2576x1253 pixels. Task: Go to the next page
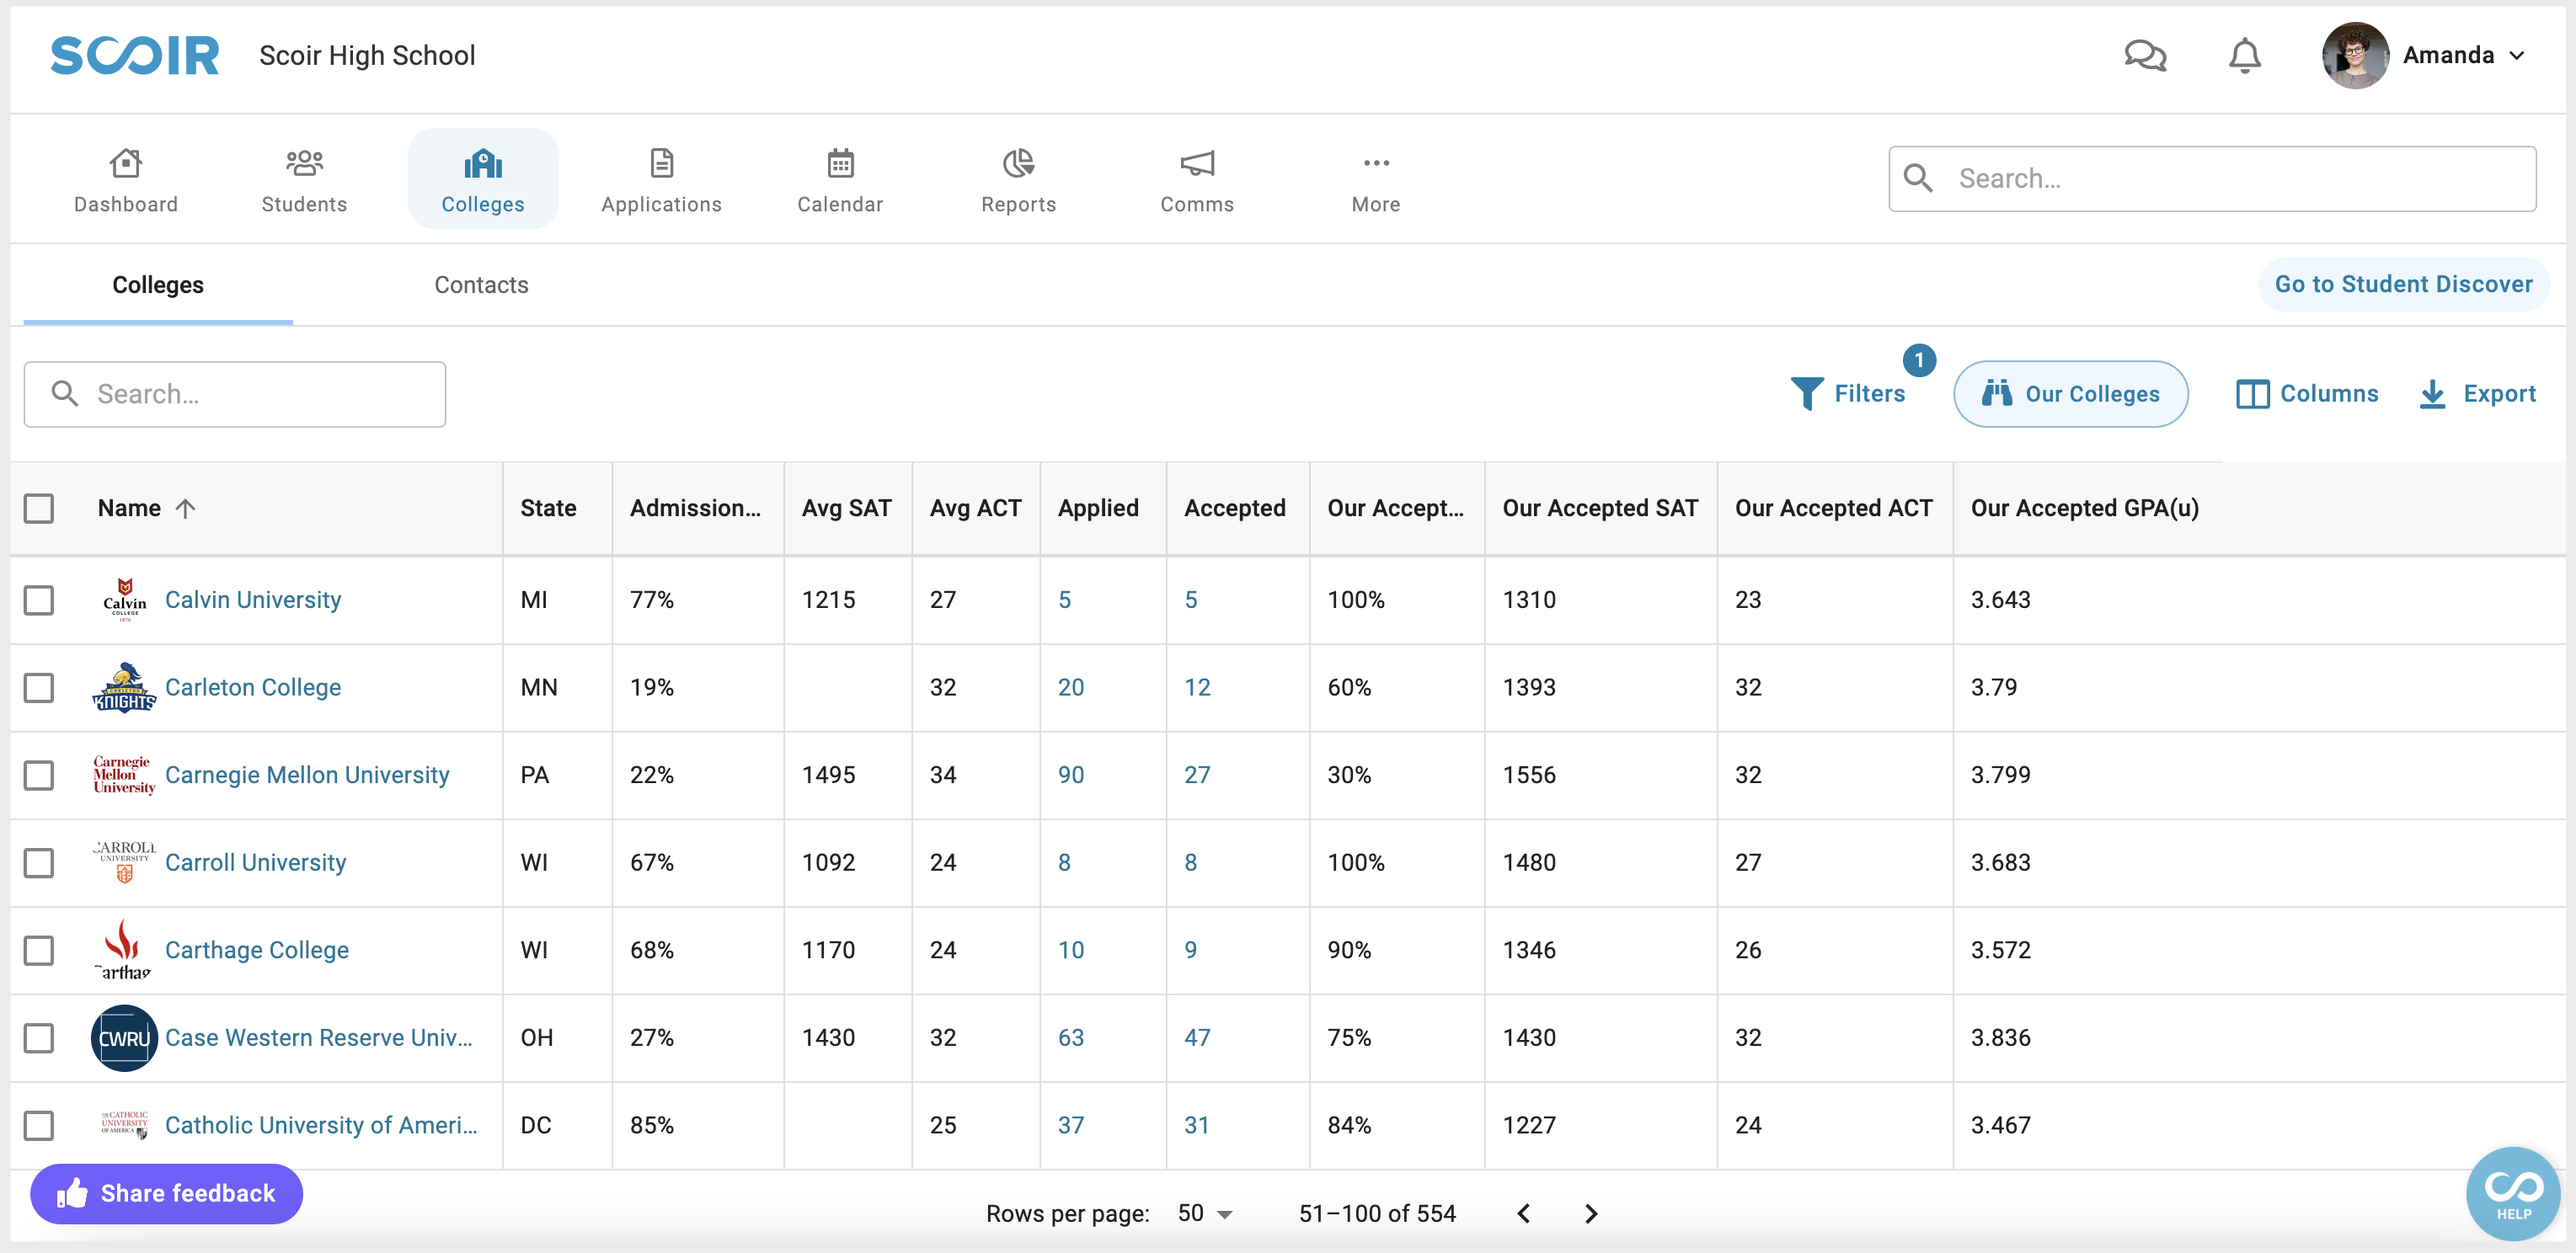pyautogui.click(x=1591, y=1214)
